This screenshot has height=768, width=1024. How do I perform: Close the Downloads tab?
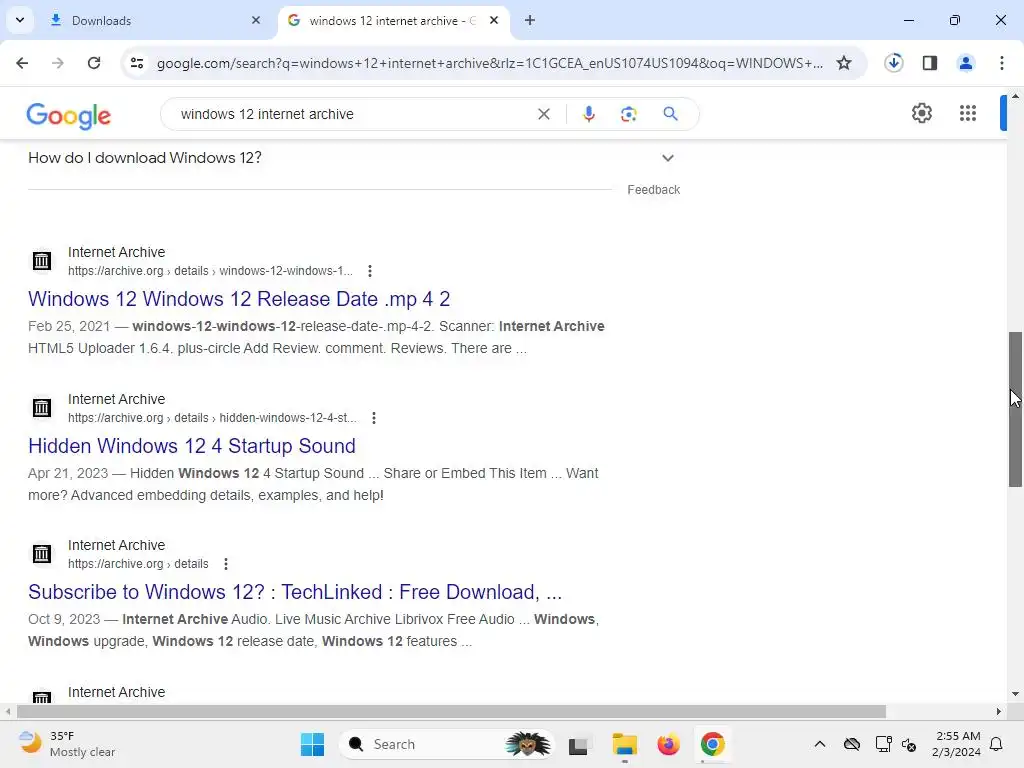[256, 20]
